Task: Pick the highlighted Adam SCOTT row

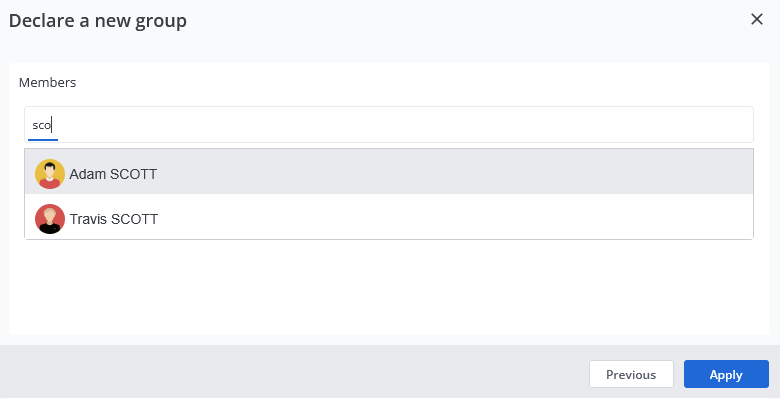Action: pos(389,172)
